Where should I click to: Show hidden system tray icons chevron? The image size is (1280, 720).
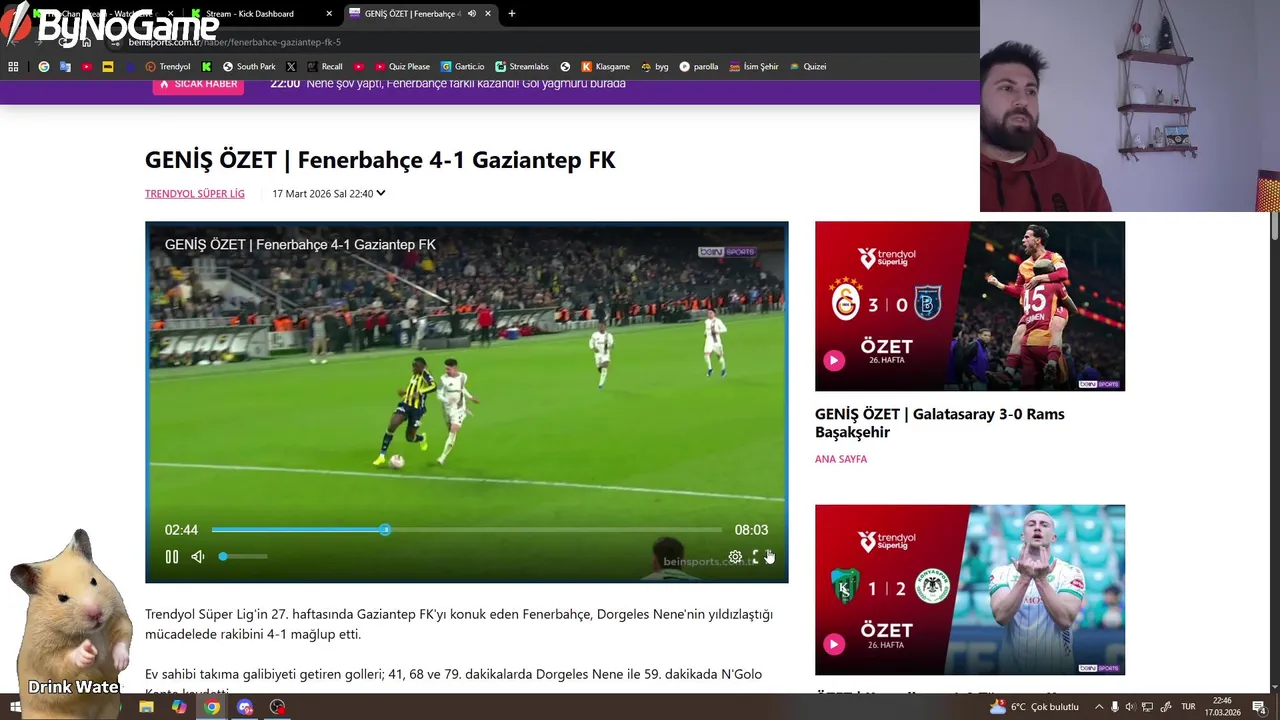[x=1099, y=707]
